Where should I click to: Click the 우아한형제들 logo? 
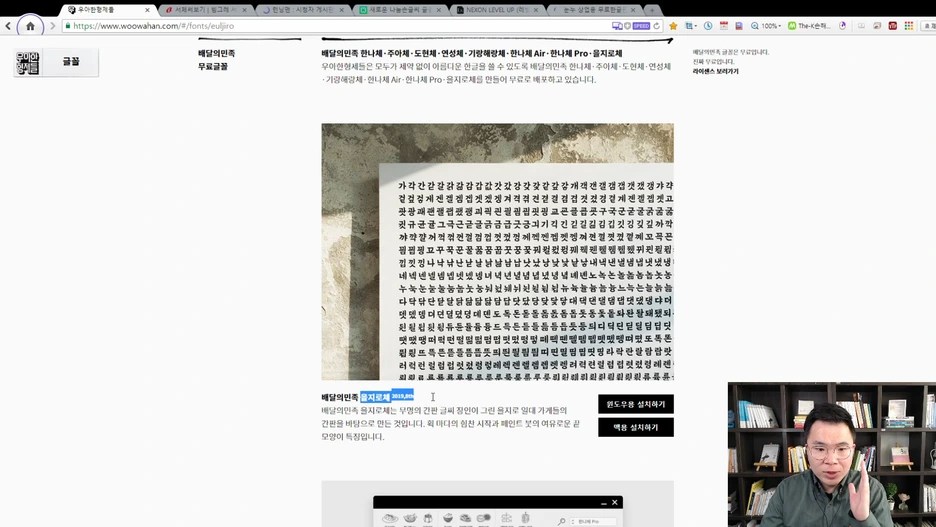point(27,63)
